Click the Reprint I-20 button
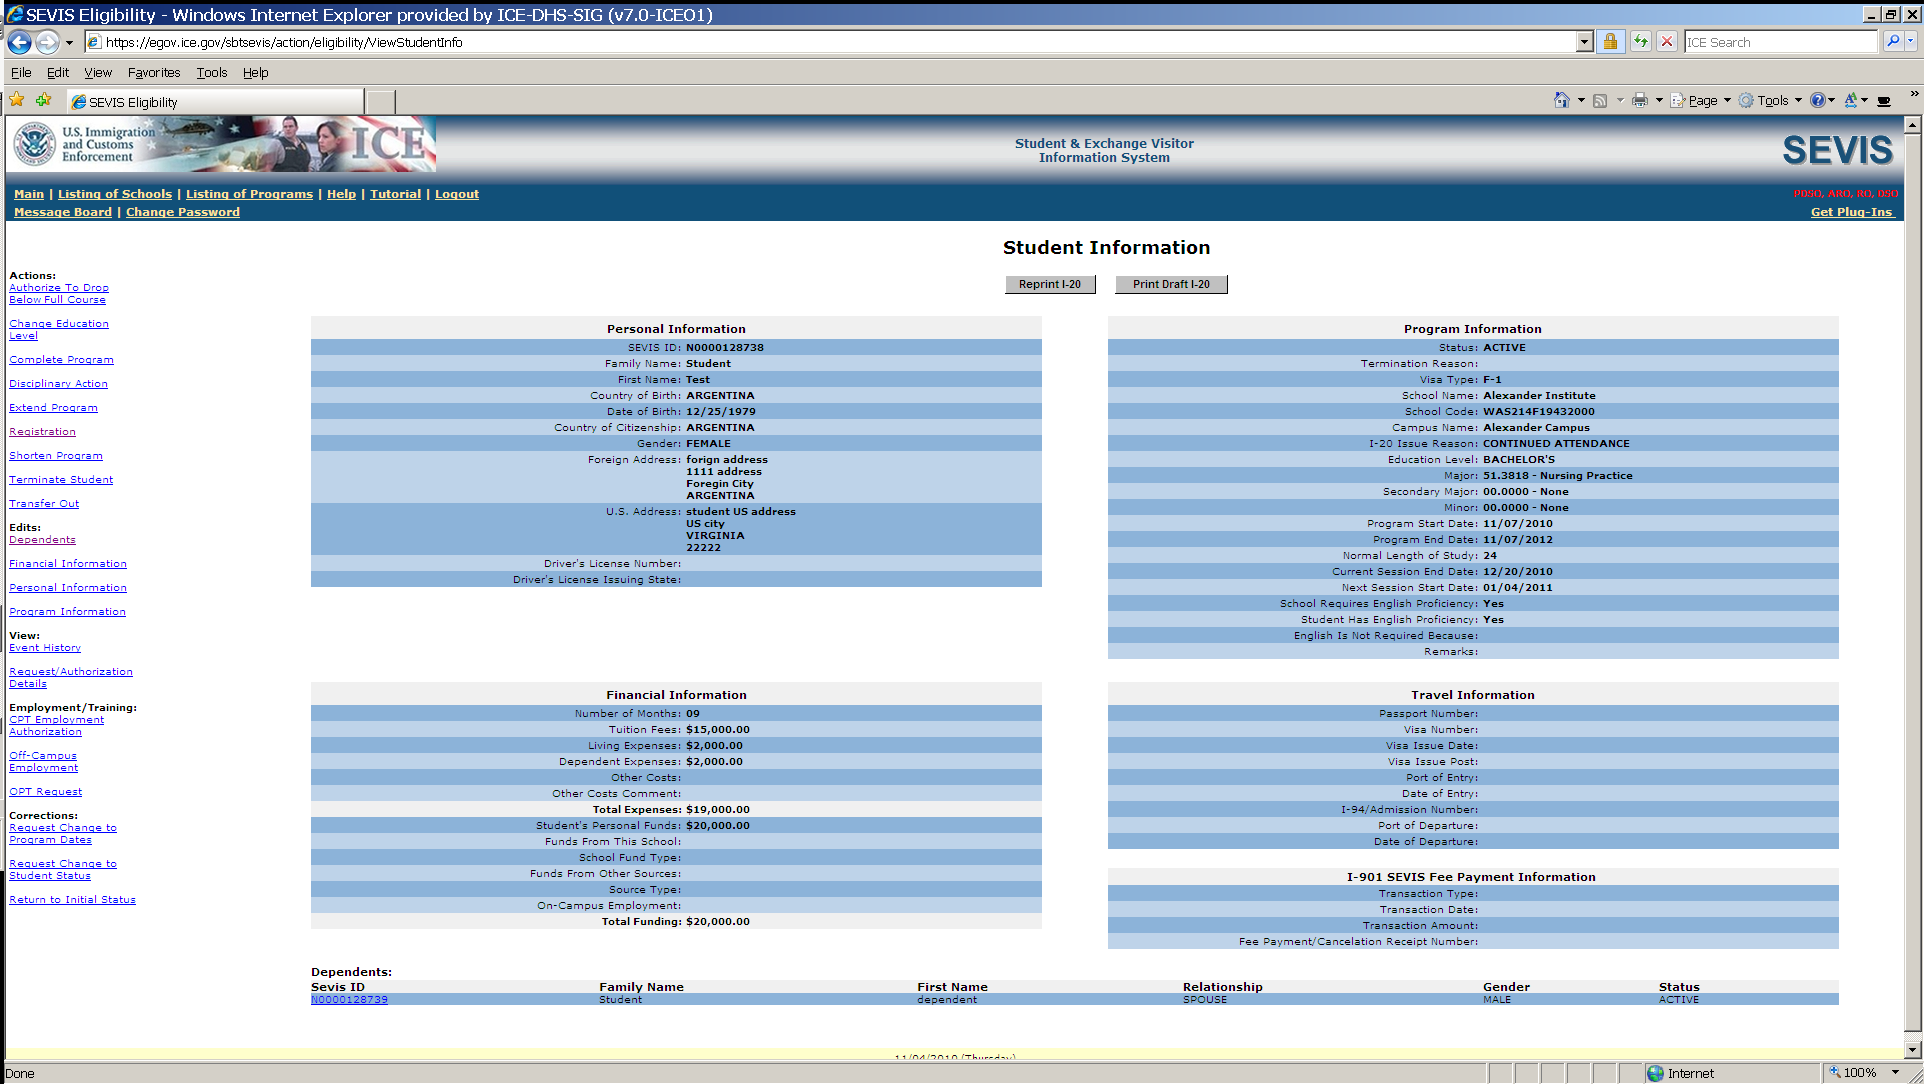The image size is (1924, 1084). coord(1049,284)
